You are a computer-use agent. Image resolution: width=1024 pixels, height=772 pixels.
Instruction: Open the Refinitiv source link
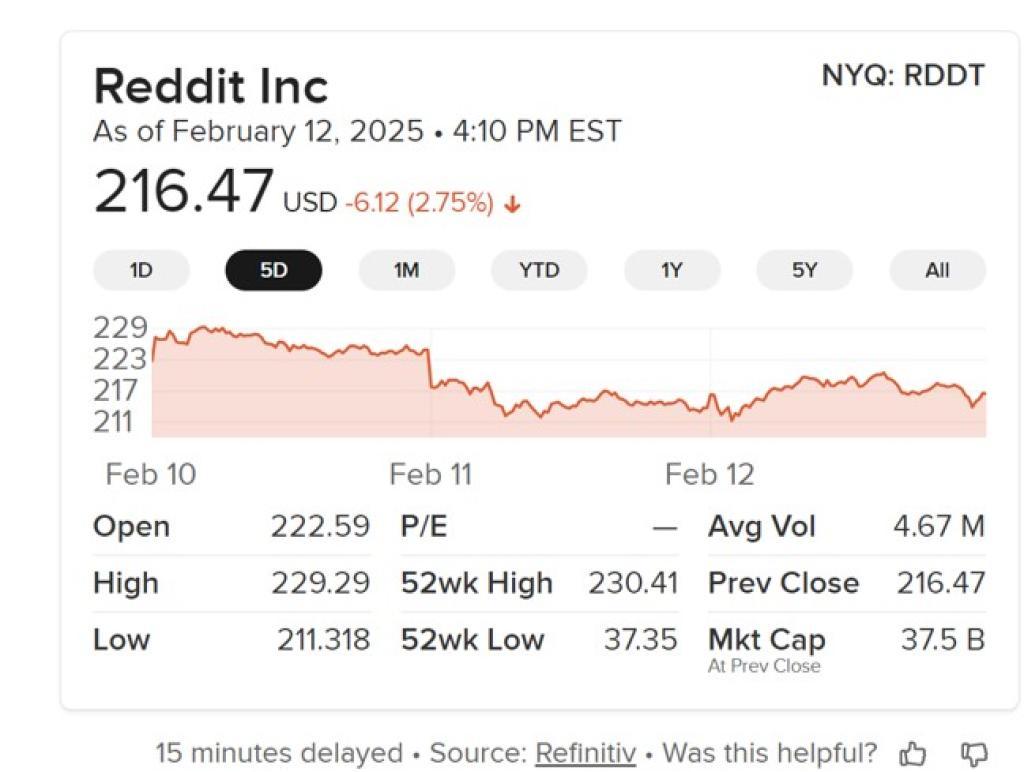click(x=585, y=753)
